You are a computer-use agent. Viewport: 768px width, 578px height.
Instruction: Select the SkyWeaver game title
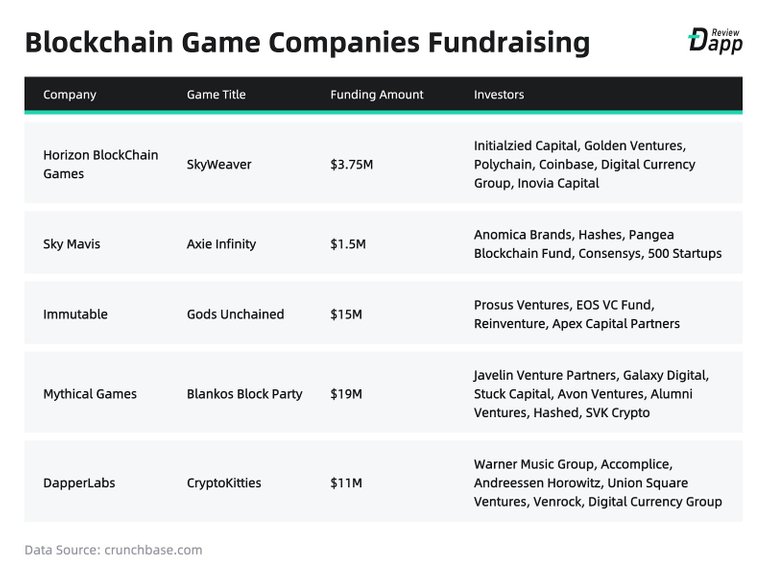pyautogui.click(x=219, y=164)
